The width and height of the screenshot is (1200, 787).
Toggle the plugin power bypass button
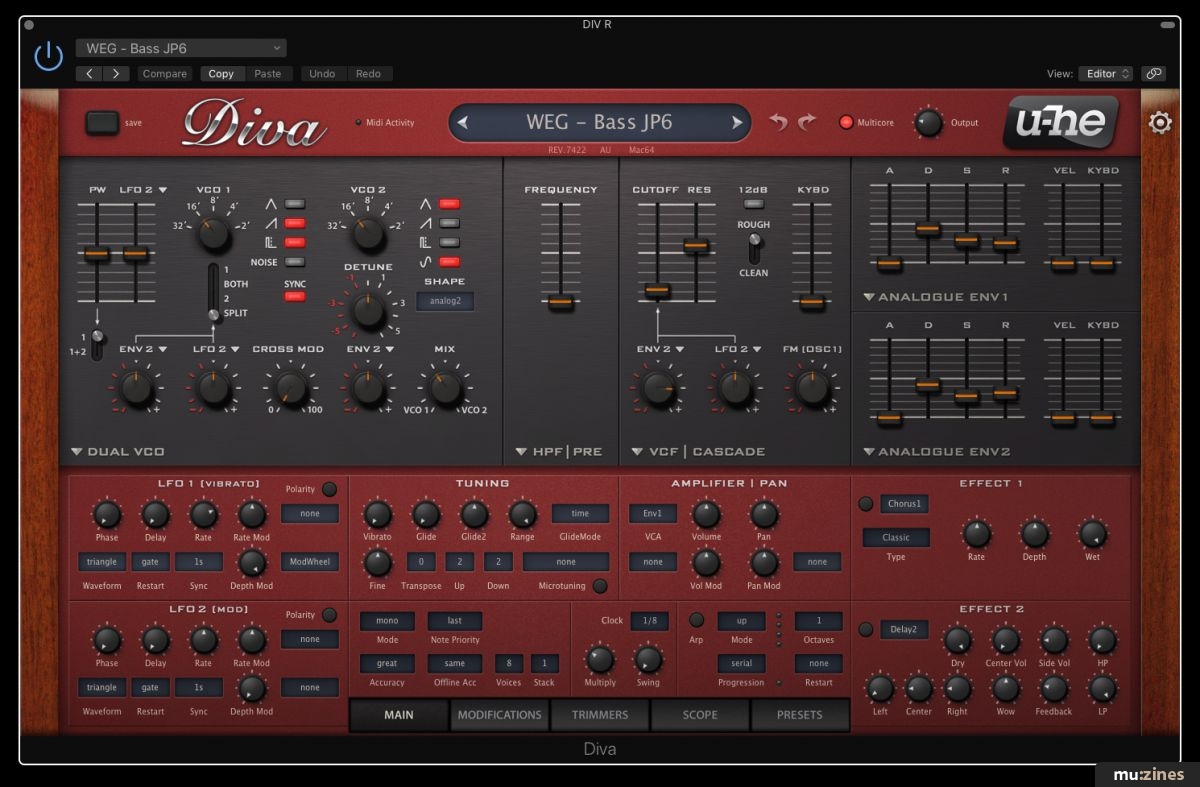tap(48, 57)
